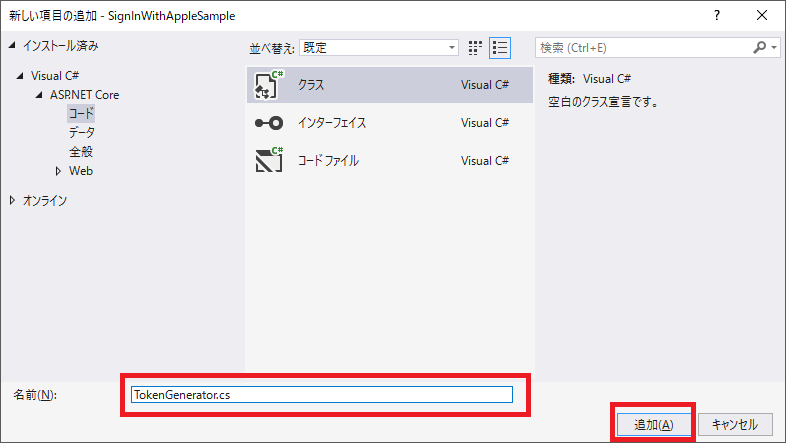Select the オンライン tree item
This screenshot has height=443, width=786.
[x=45, y=200]
